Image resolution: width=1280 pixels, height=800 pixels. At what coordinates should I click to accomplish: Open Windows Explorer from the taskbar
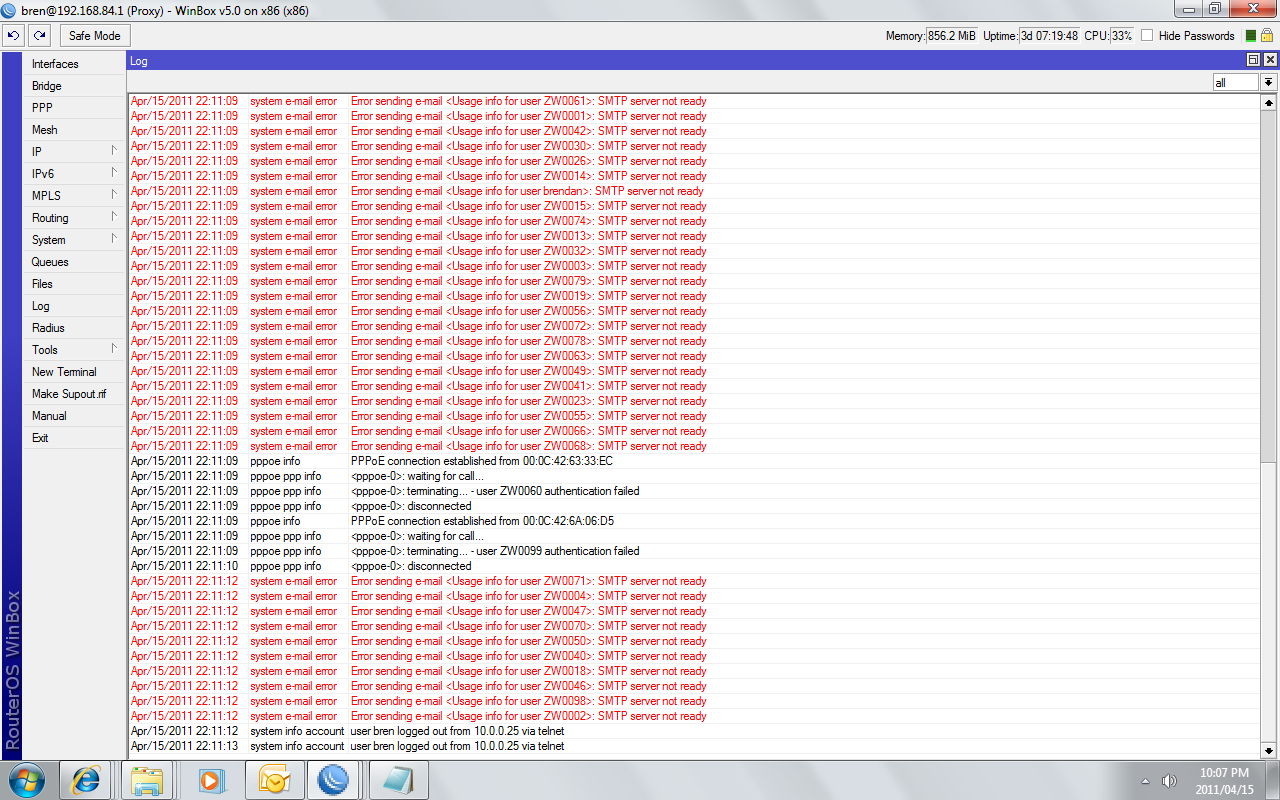147,780
